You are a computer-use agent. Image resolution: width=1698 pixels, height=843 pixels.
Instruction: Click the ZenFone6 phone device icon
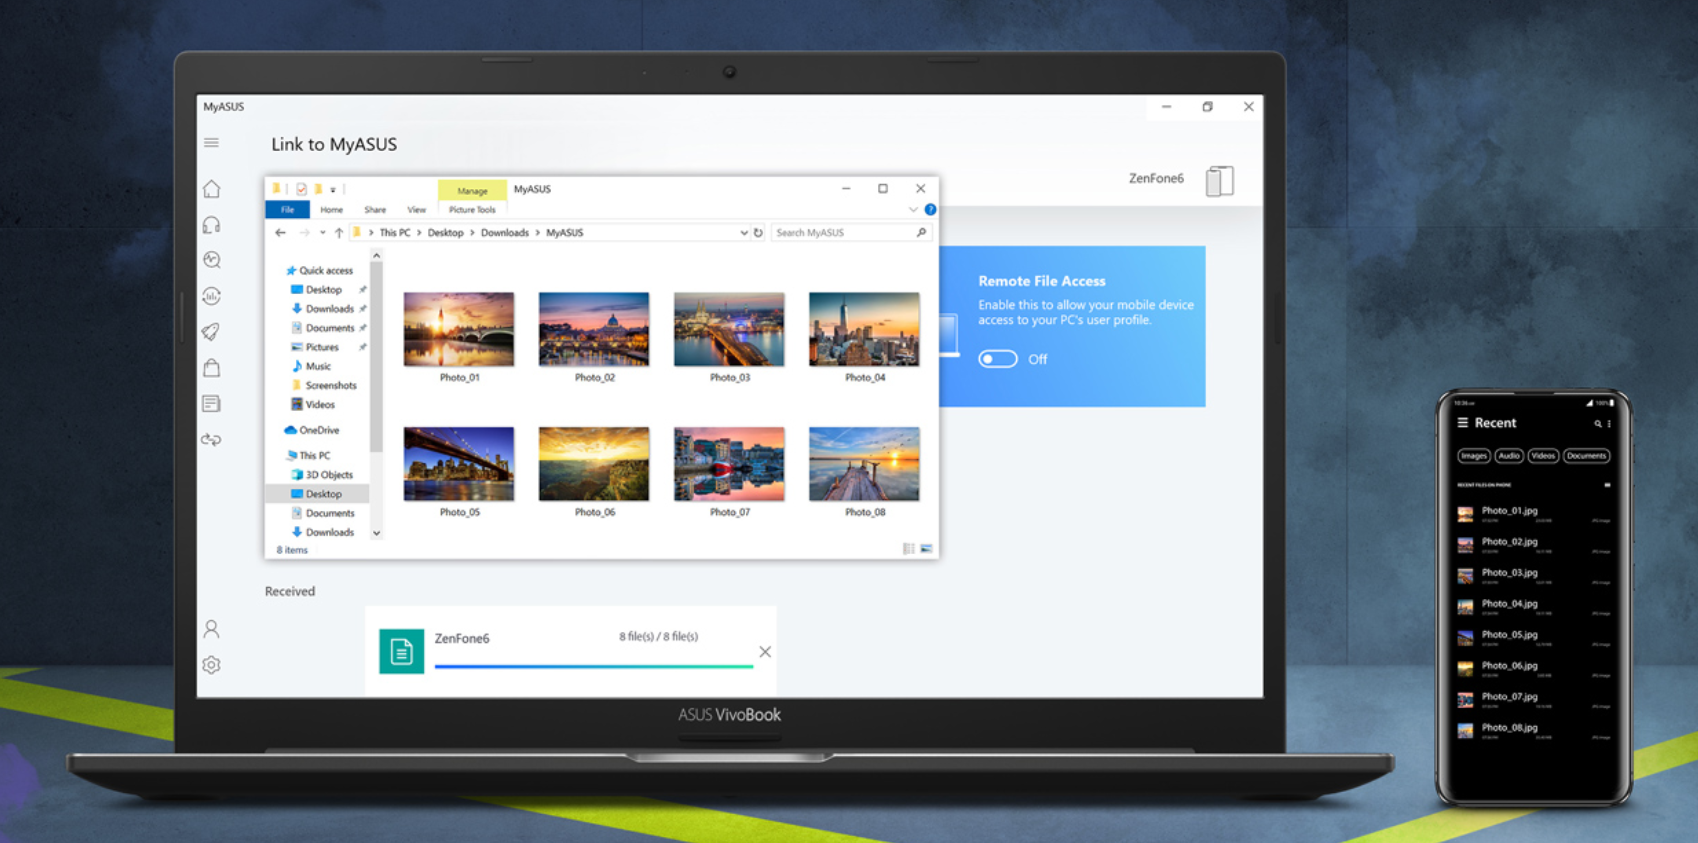click(1219, 181)
